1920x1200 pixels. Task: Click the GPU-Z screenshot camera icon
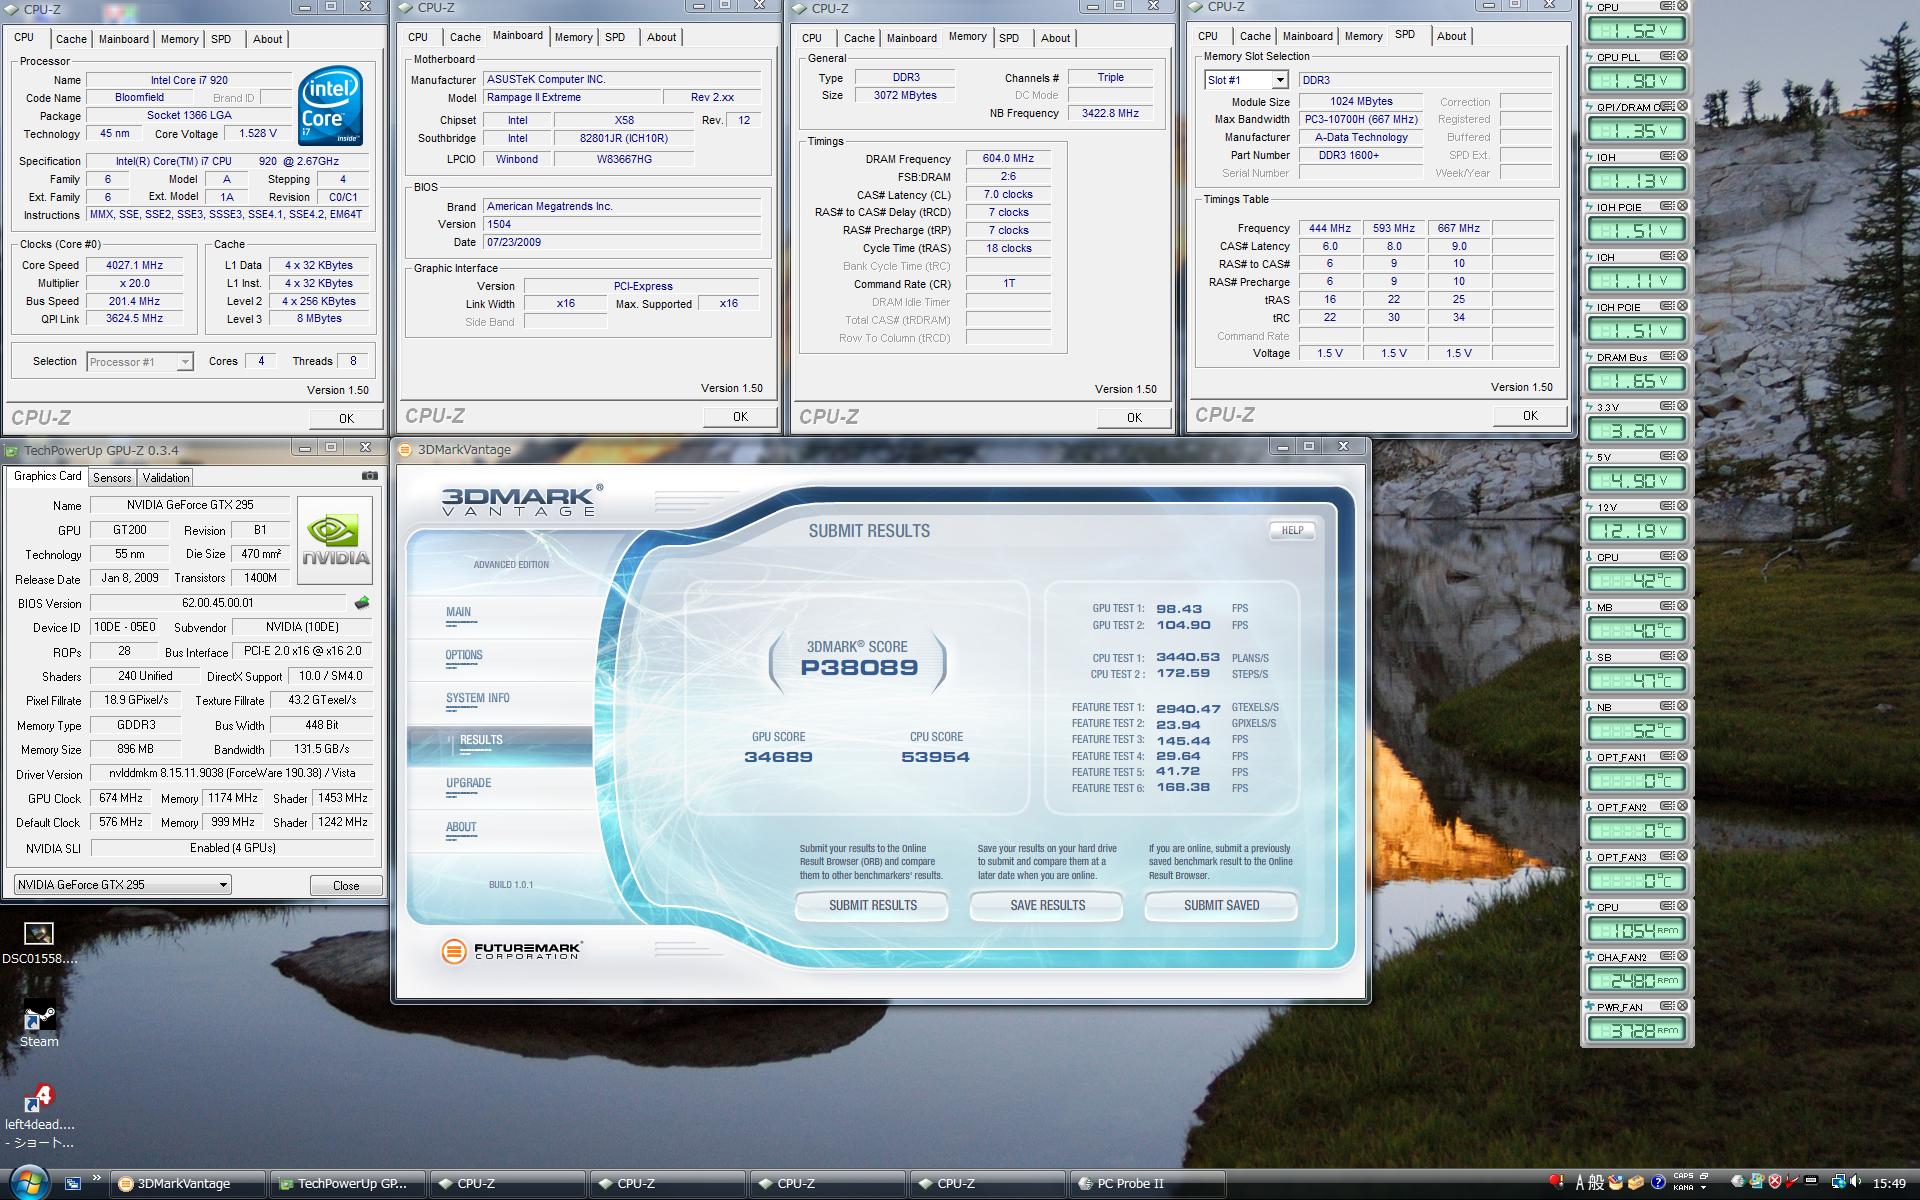(x=369, y=476)
